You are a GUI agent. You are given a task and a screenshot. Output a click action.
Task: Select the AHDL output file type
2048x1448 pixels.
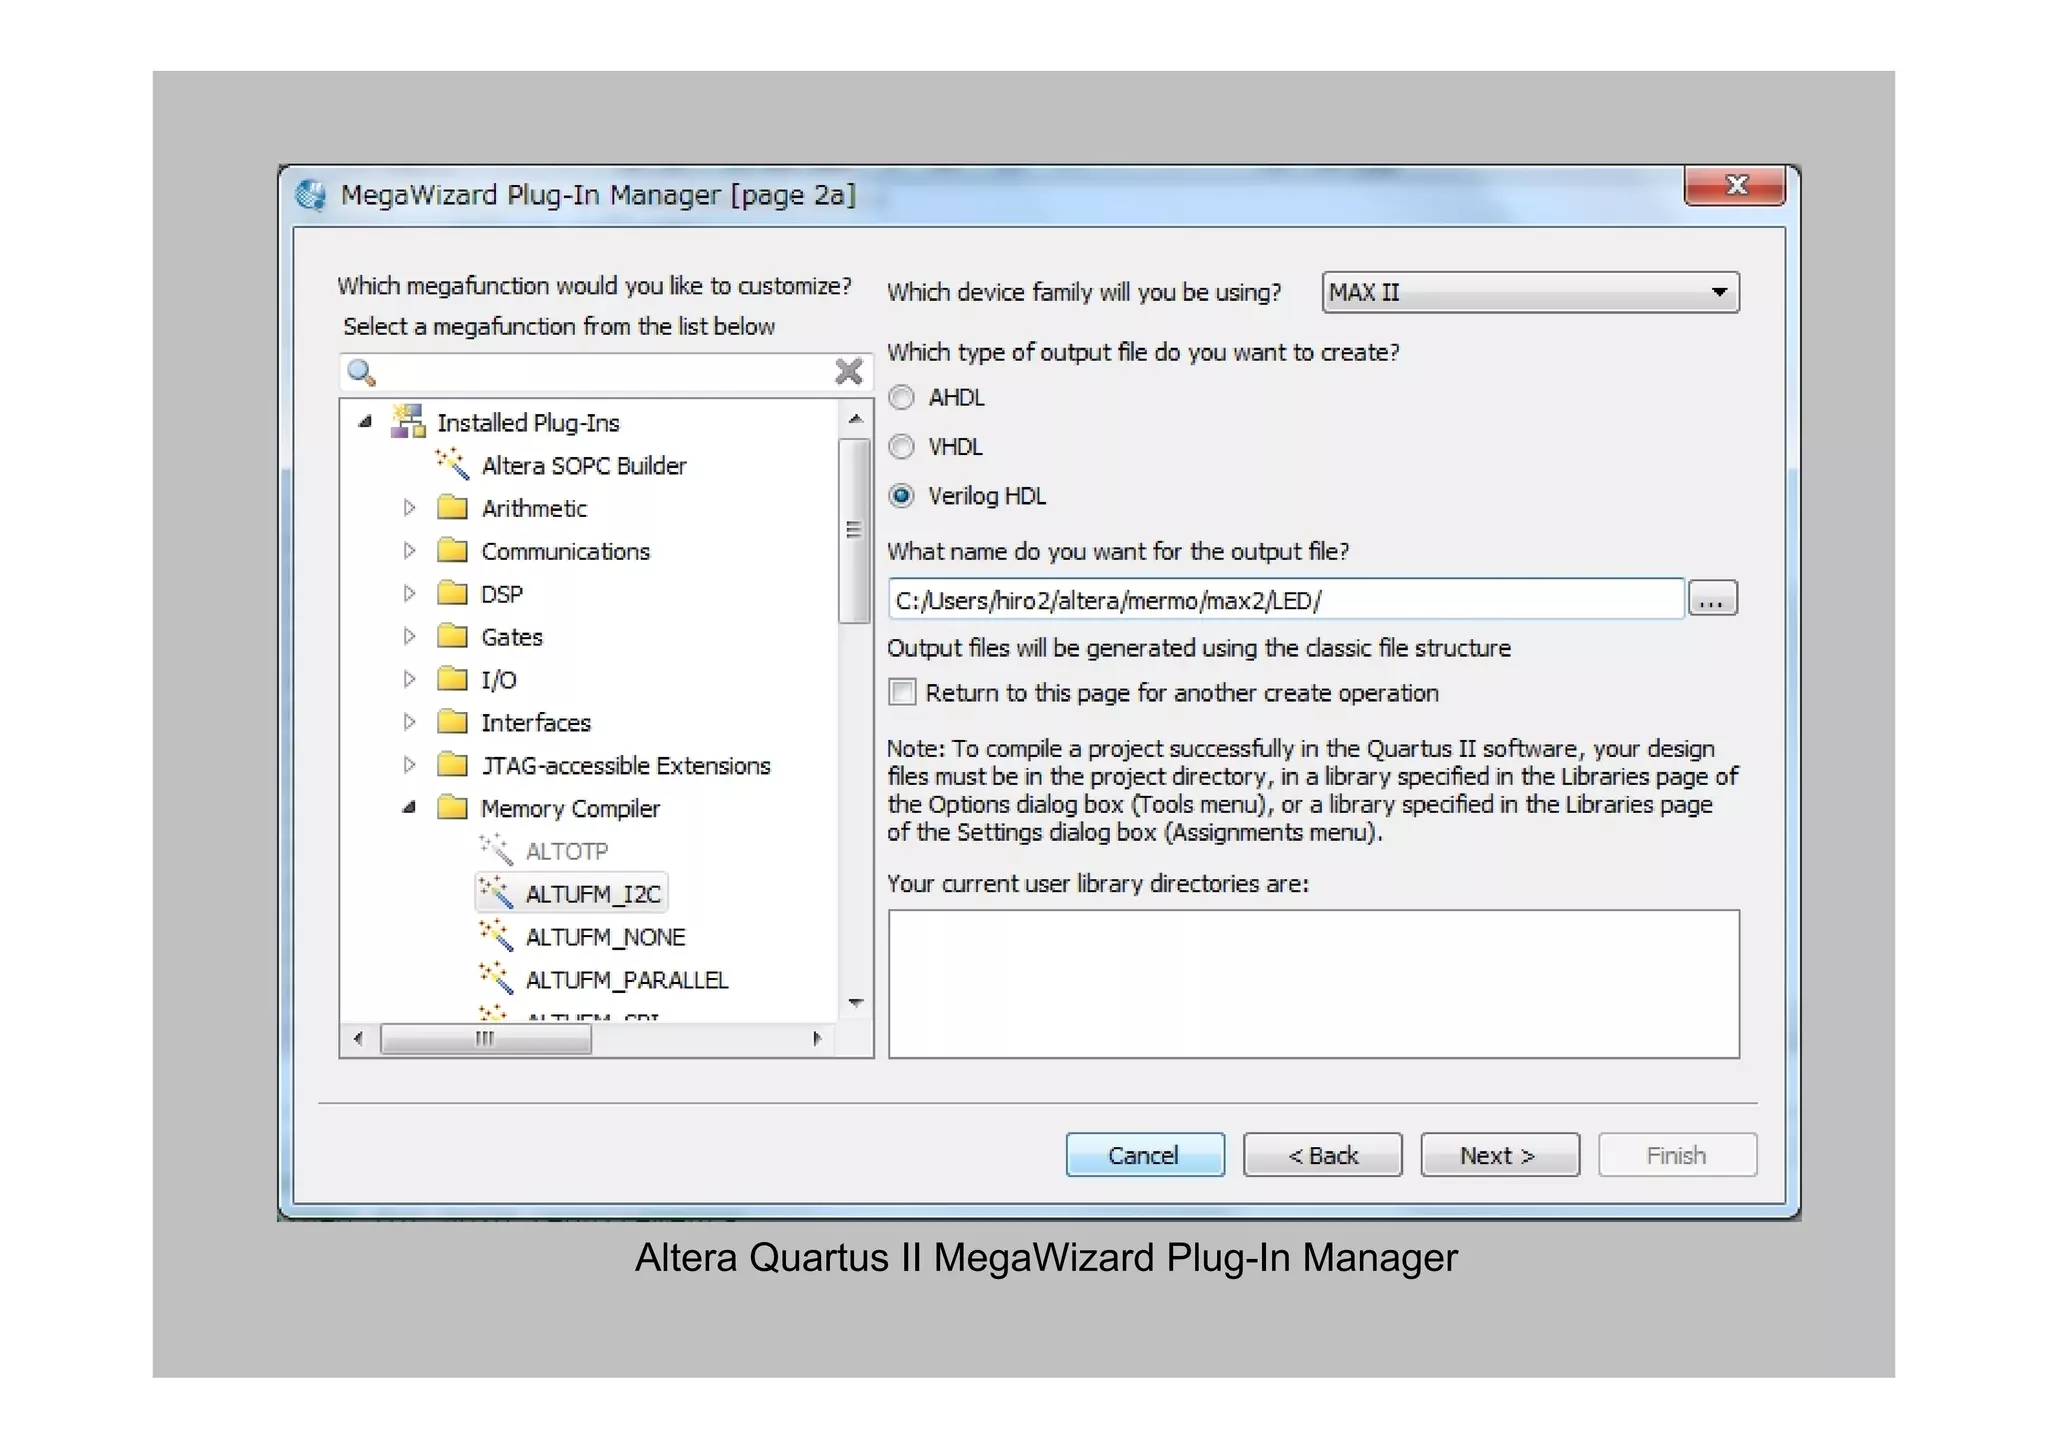(902, 398)
